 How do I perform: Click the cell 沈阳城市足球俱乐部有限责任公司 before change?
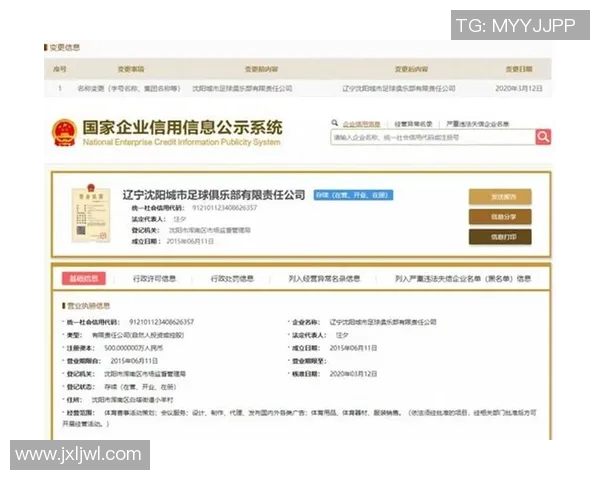[x=242, y=88]
